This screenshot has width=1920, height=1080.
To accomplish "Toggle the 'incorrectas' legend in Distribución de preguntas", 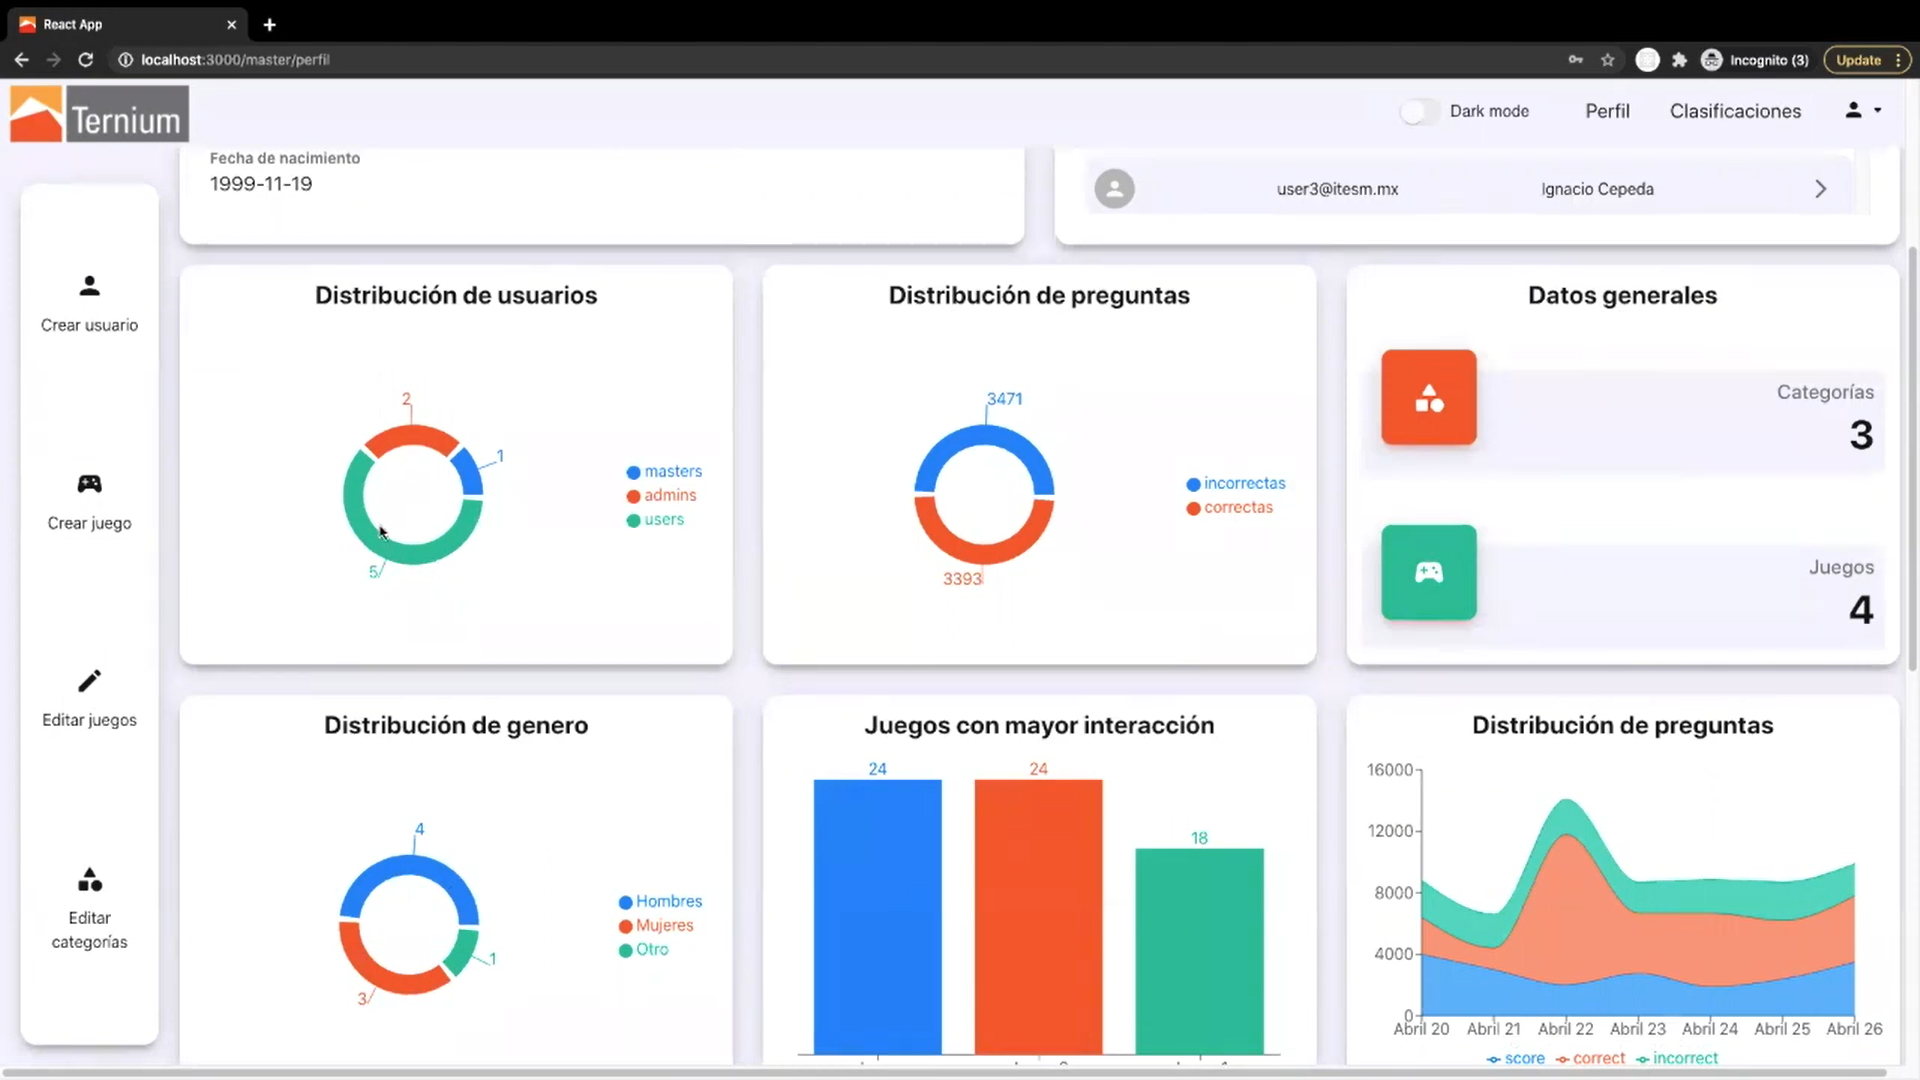I will pos(1236,483).
